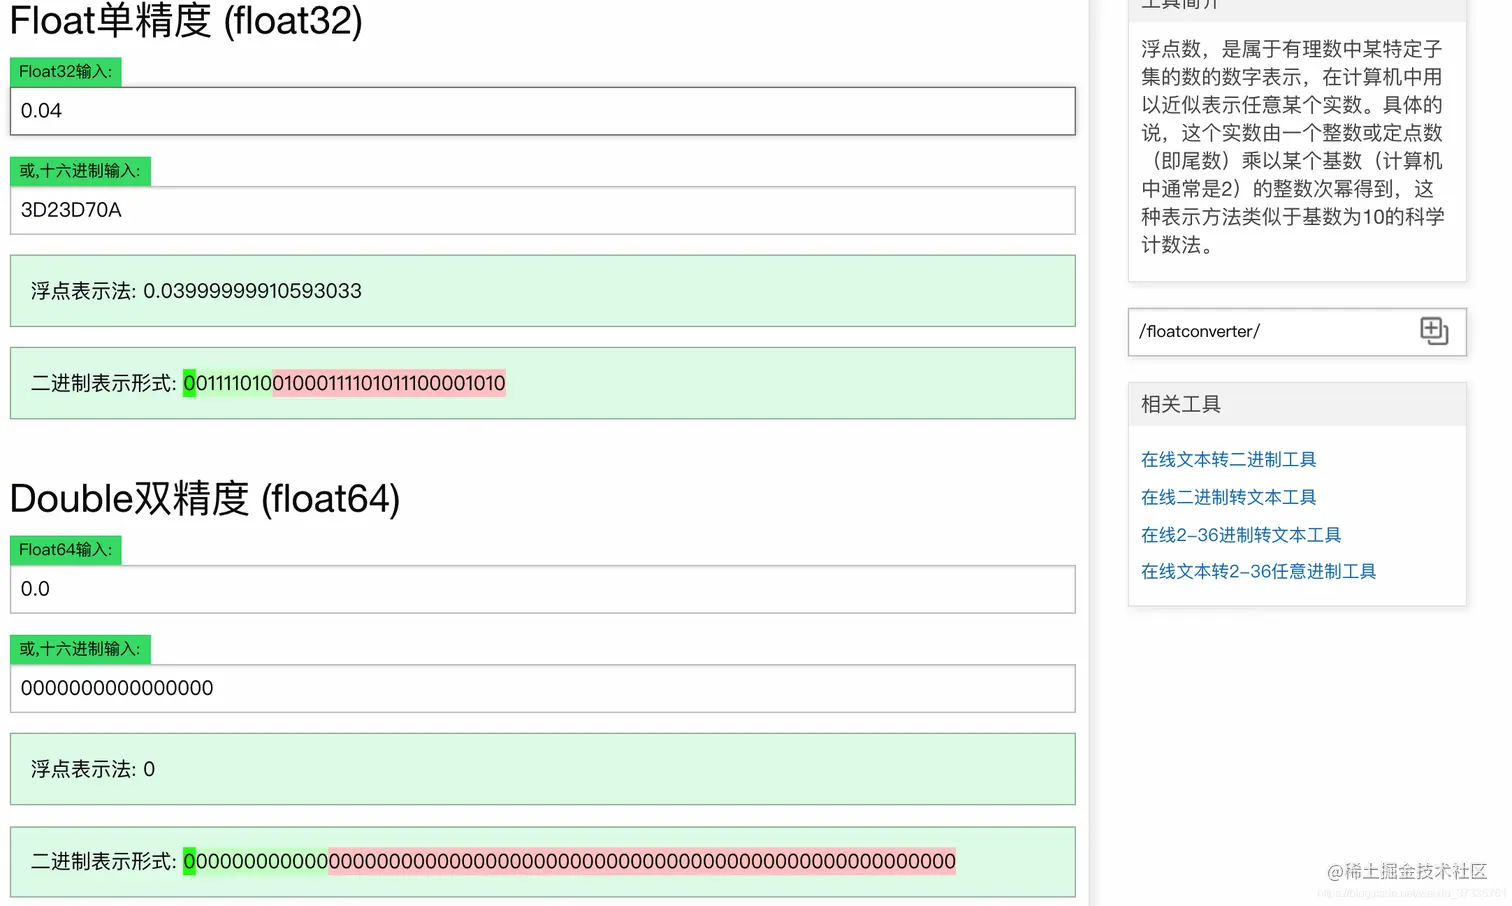The width and height of the screenshot is (1512, 906).
Task: Click the float64 binary representation zeros
Action: (x=569, y=861)
